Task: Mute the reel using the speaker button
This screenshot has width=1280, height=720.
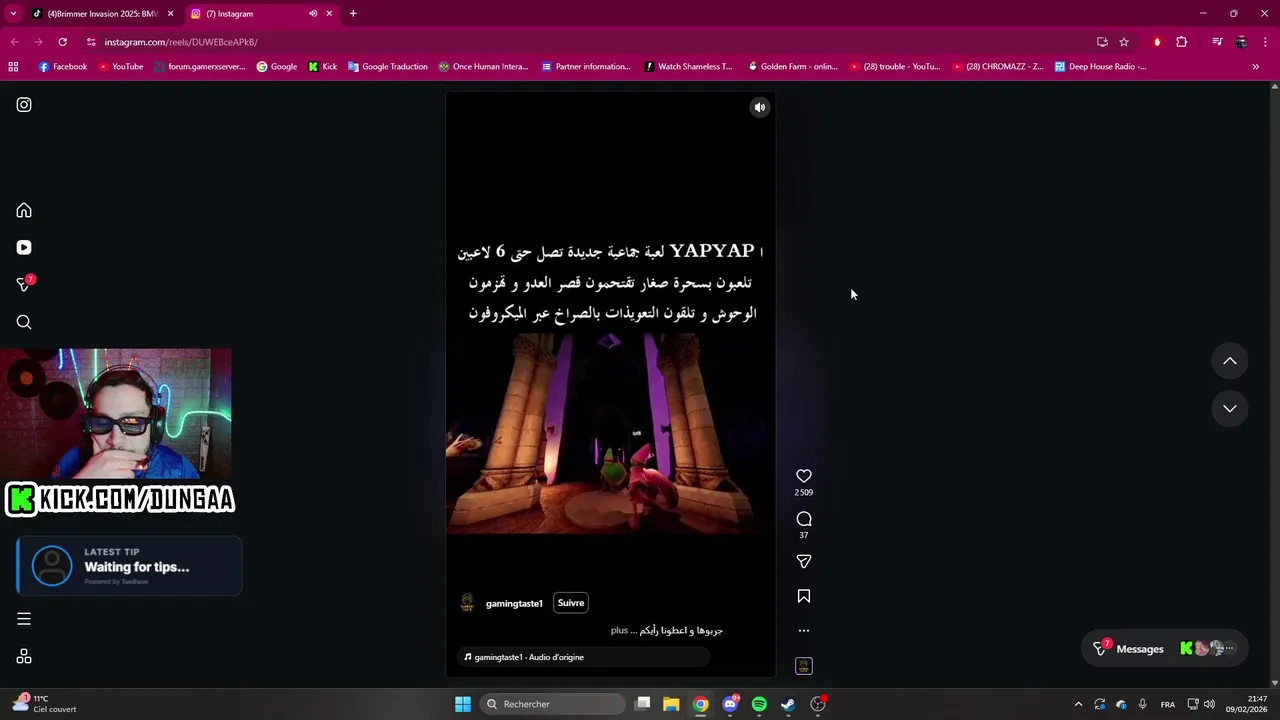Action: click(x=760, y=107)
